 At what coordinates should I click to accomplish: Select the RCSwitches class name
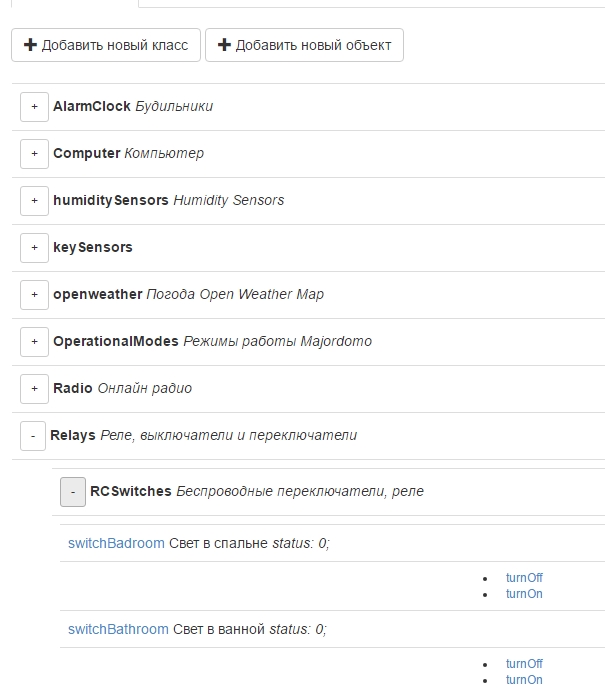131,491
